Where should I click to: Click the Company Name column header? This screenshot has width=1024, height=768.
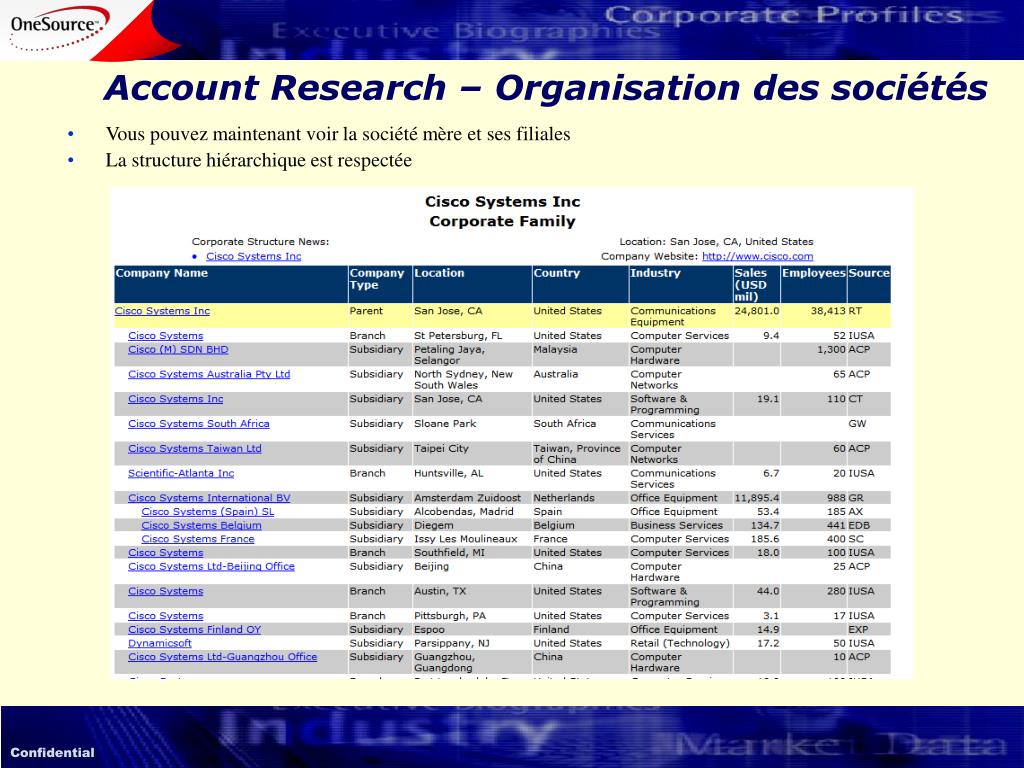click(x=231, y=284)
